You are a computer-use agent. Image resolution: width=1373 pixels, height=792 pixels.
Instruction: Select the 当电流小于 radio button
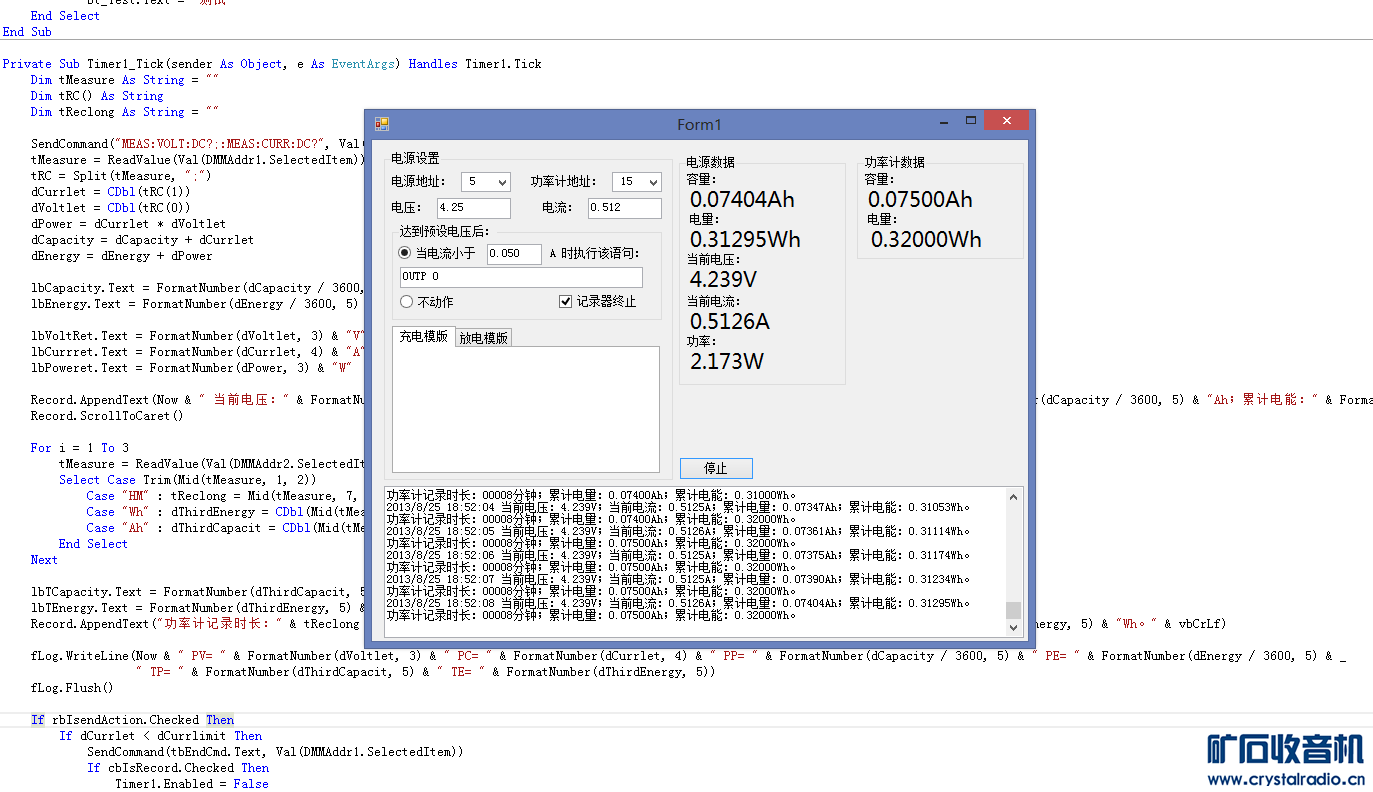tap(406, 254)
